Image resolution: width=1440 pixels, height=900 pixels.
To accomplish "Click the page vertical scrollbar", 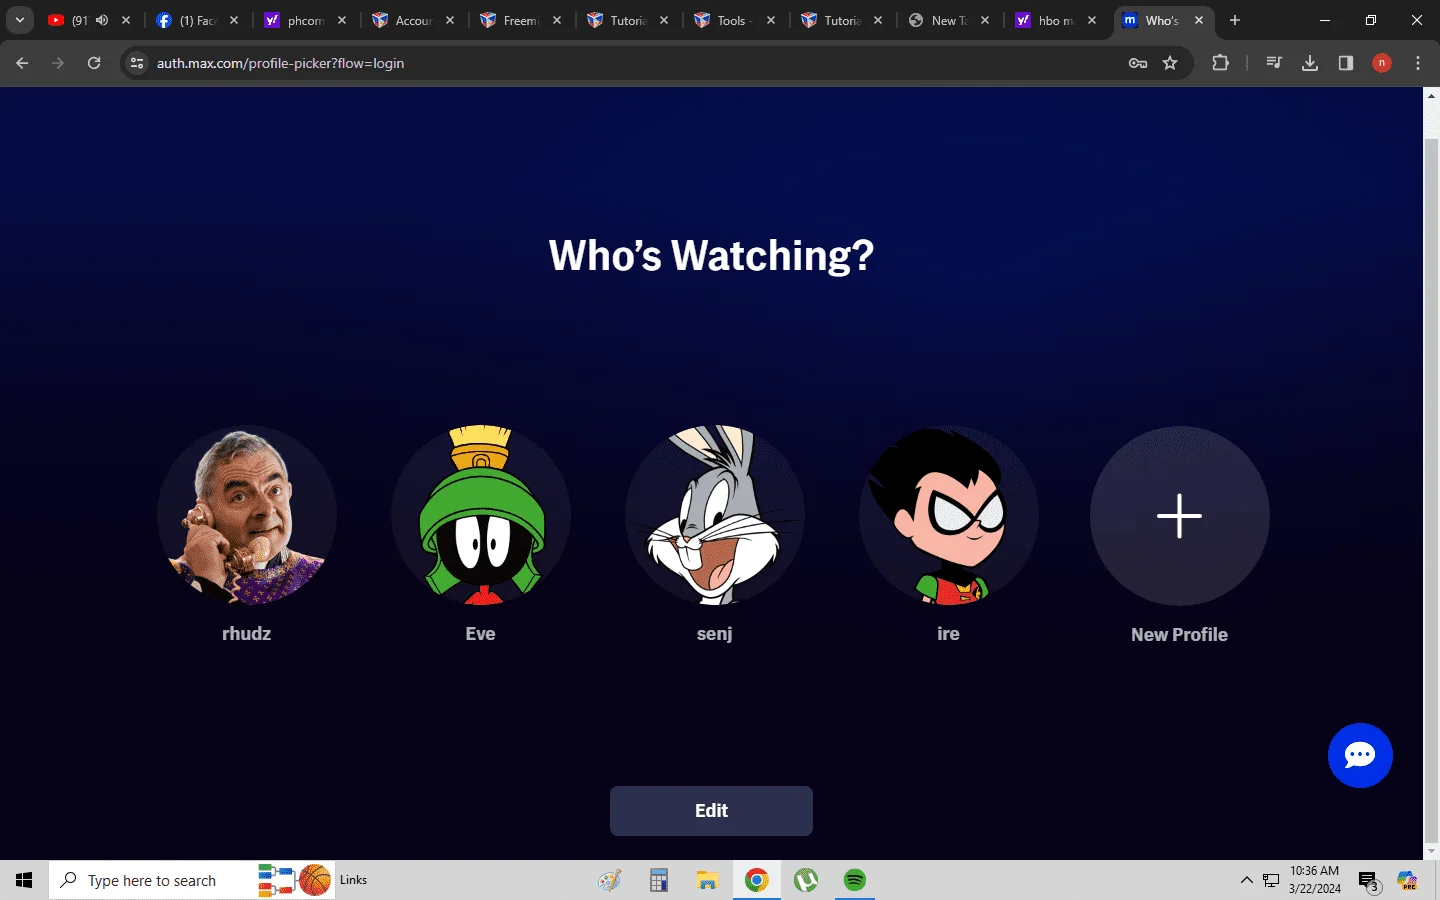I will (1431, 490).
